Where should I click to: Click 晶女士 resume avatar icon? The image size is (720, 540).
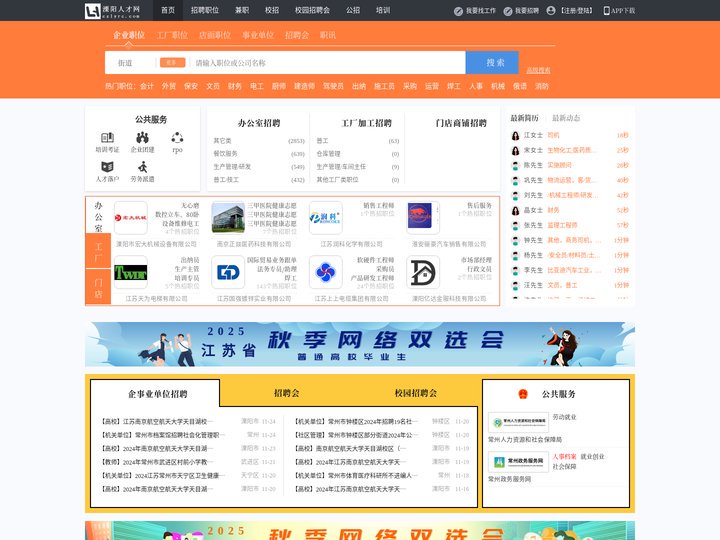pyautogui.click(x=516, y=210)
